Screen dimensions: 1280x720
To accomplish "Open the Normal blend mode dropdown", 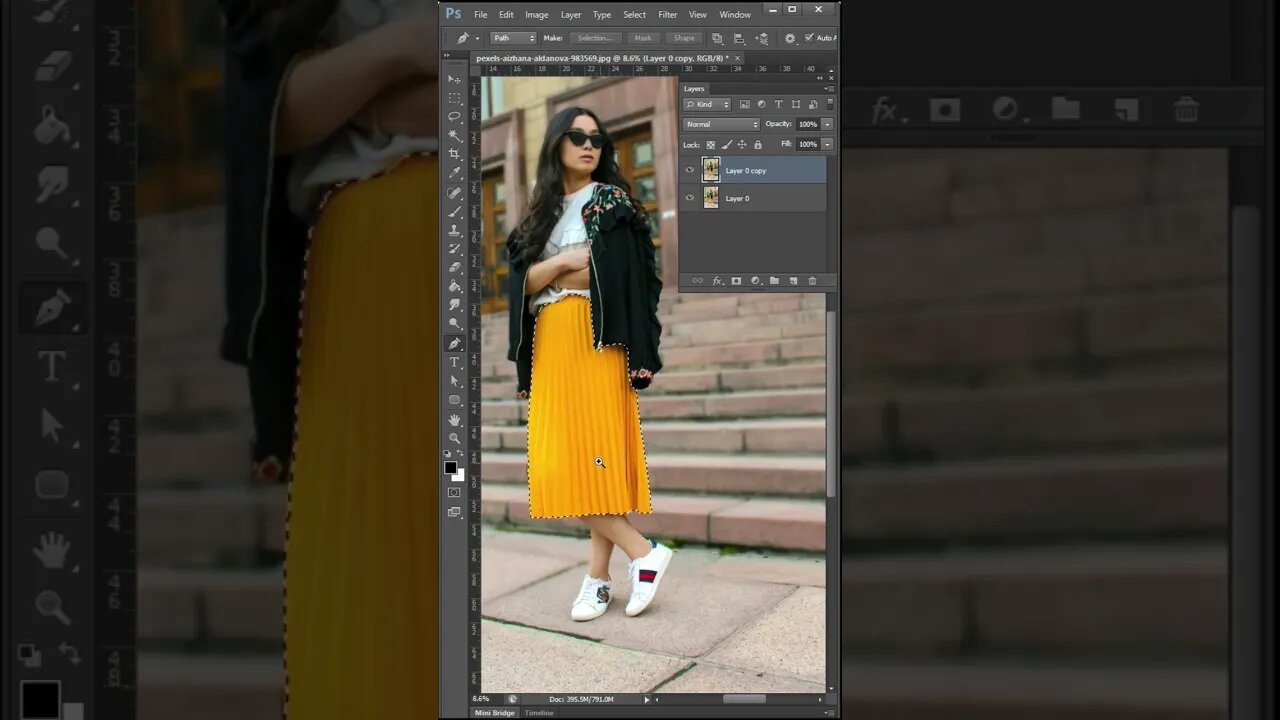I will coord(721,124).
